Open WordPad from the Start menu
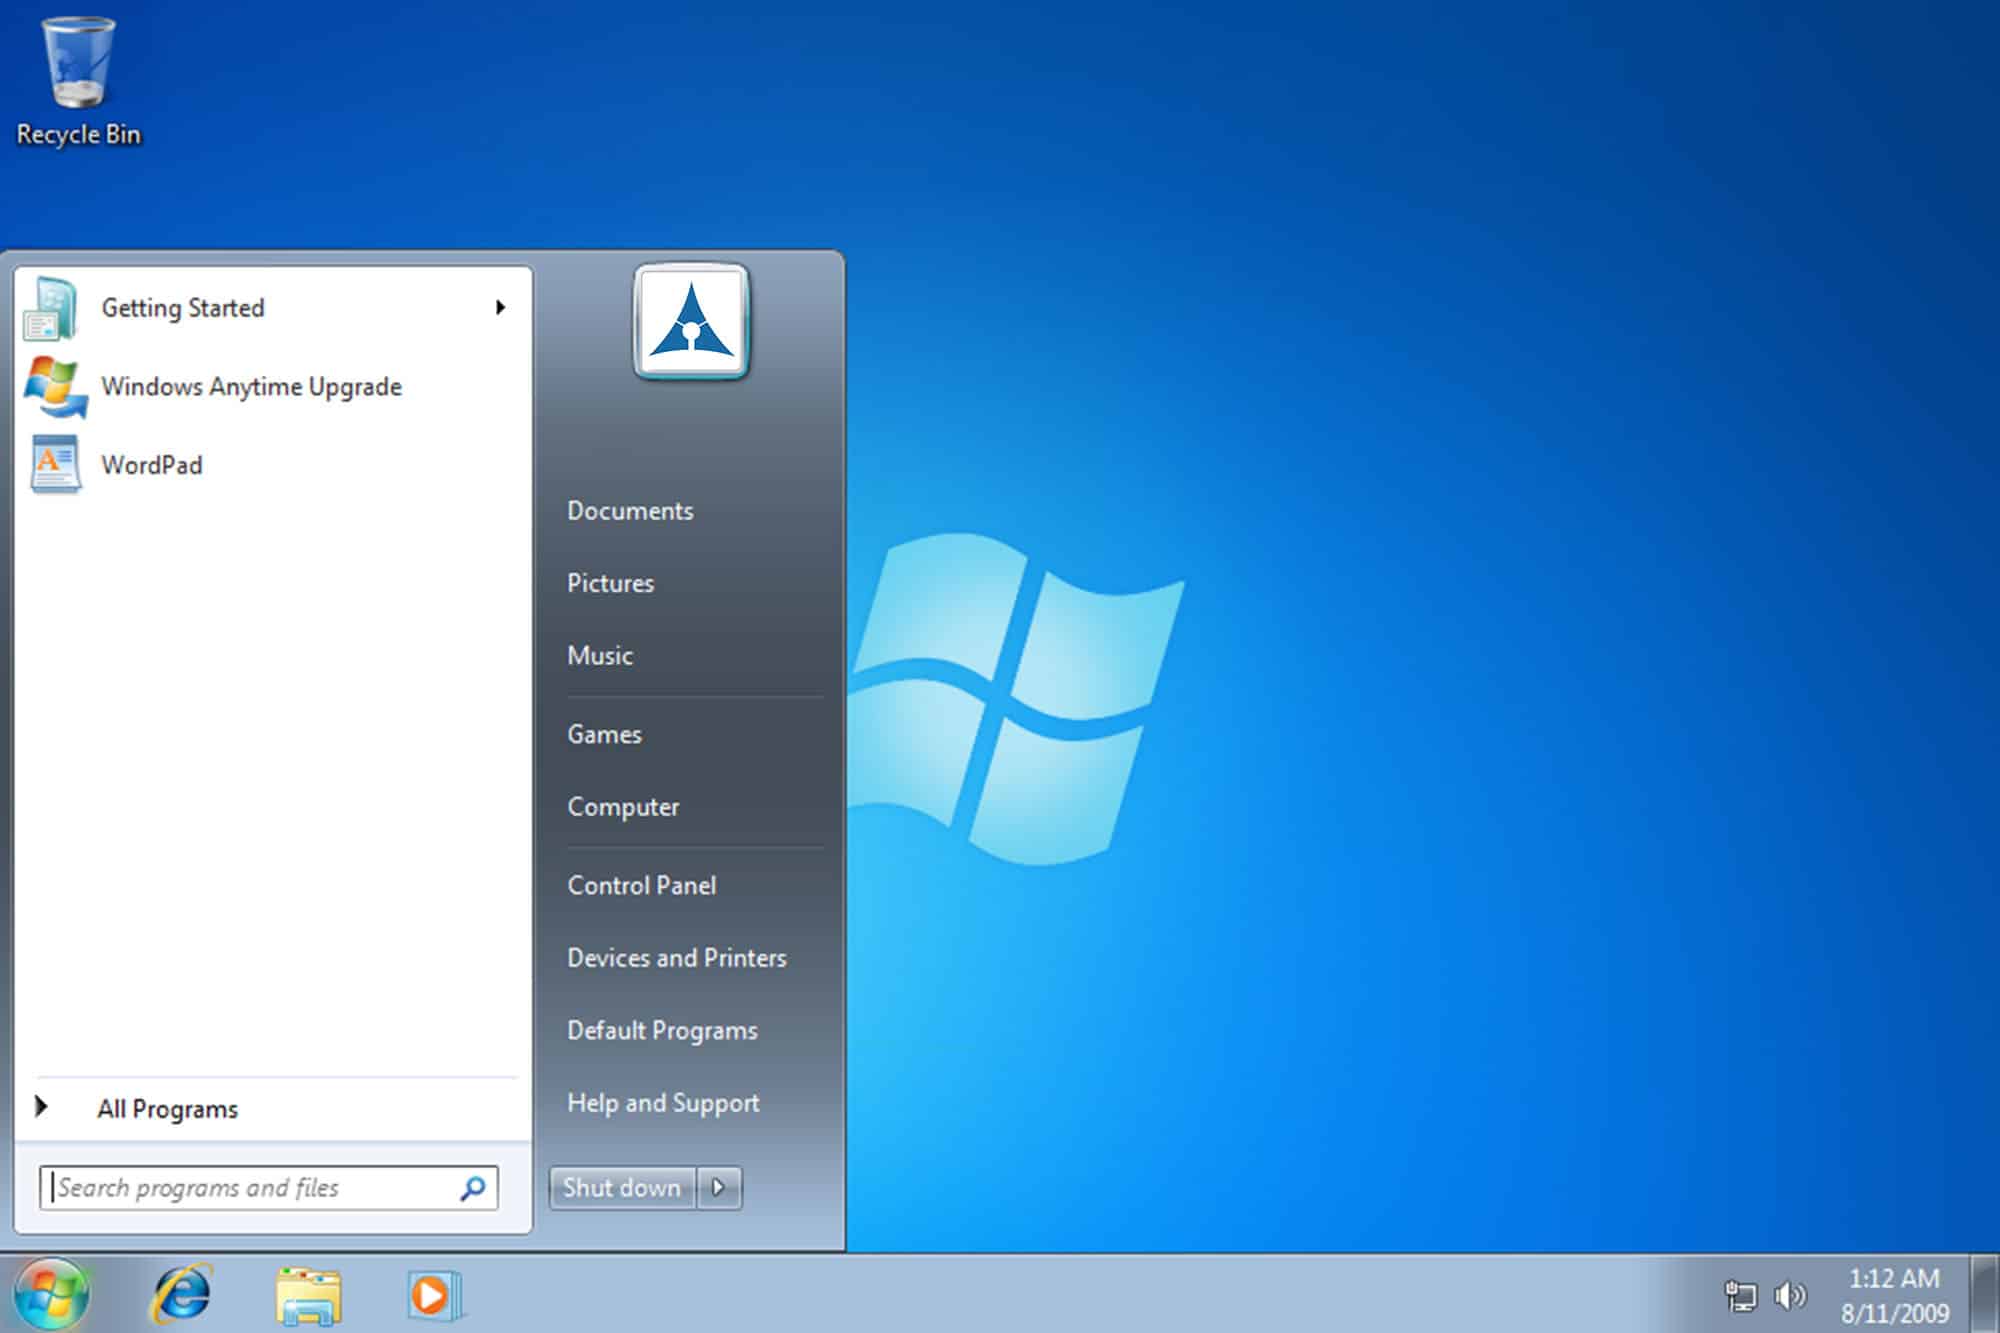Image resolution: width=2000 pixels, height=1333 pixels. point(151,465)
